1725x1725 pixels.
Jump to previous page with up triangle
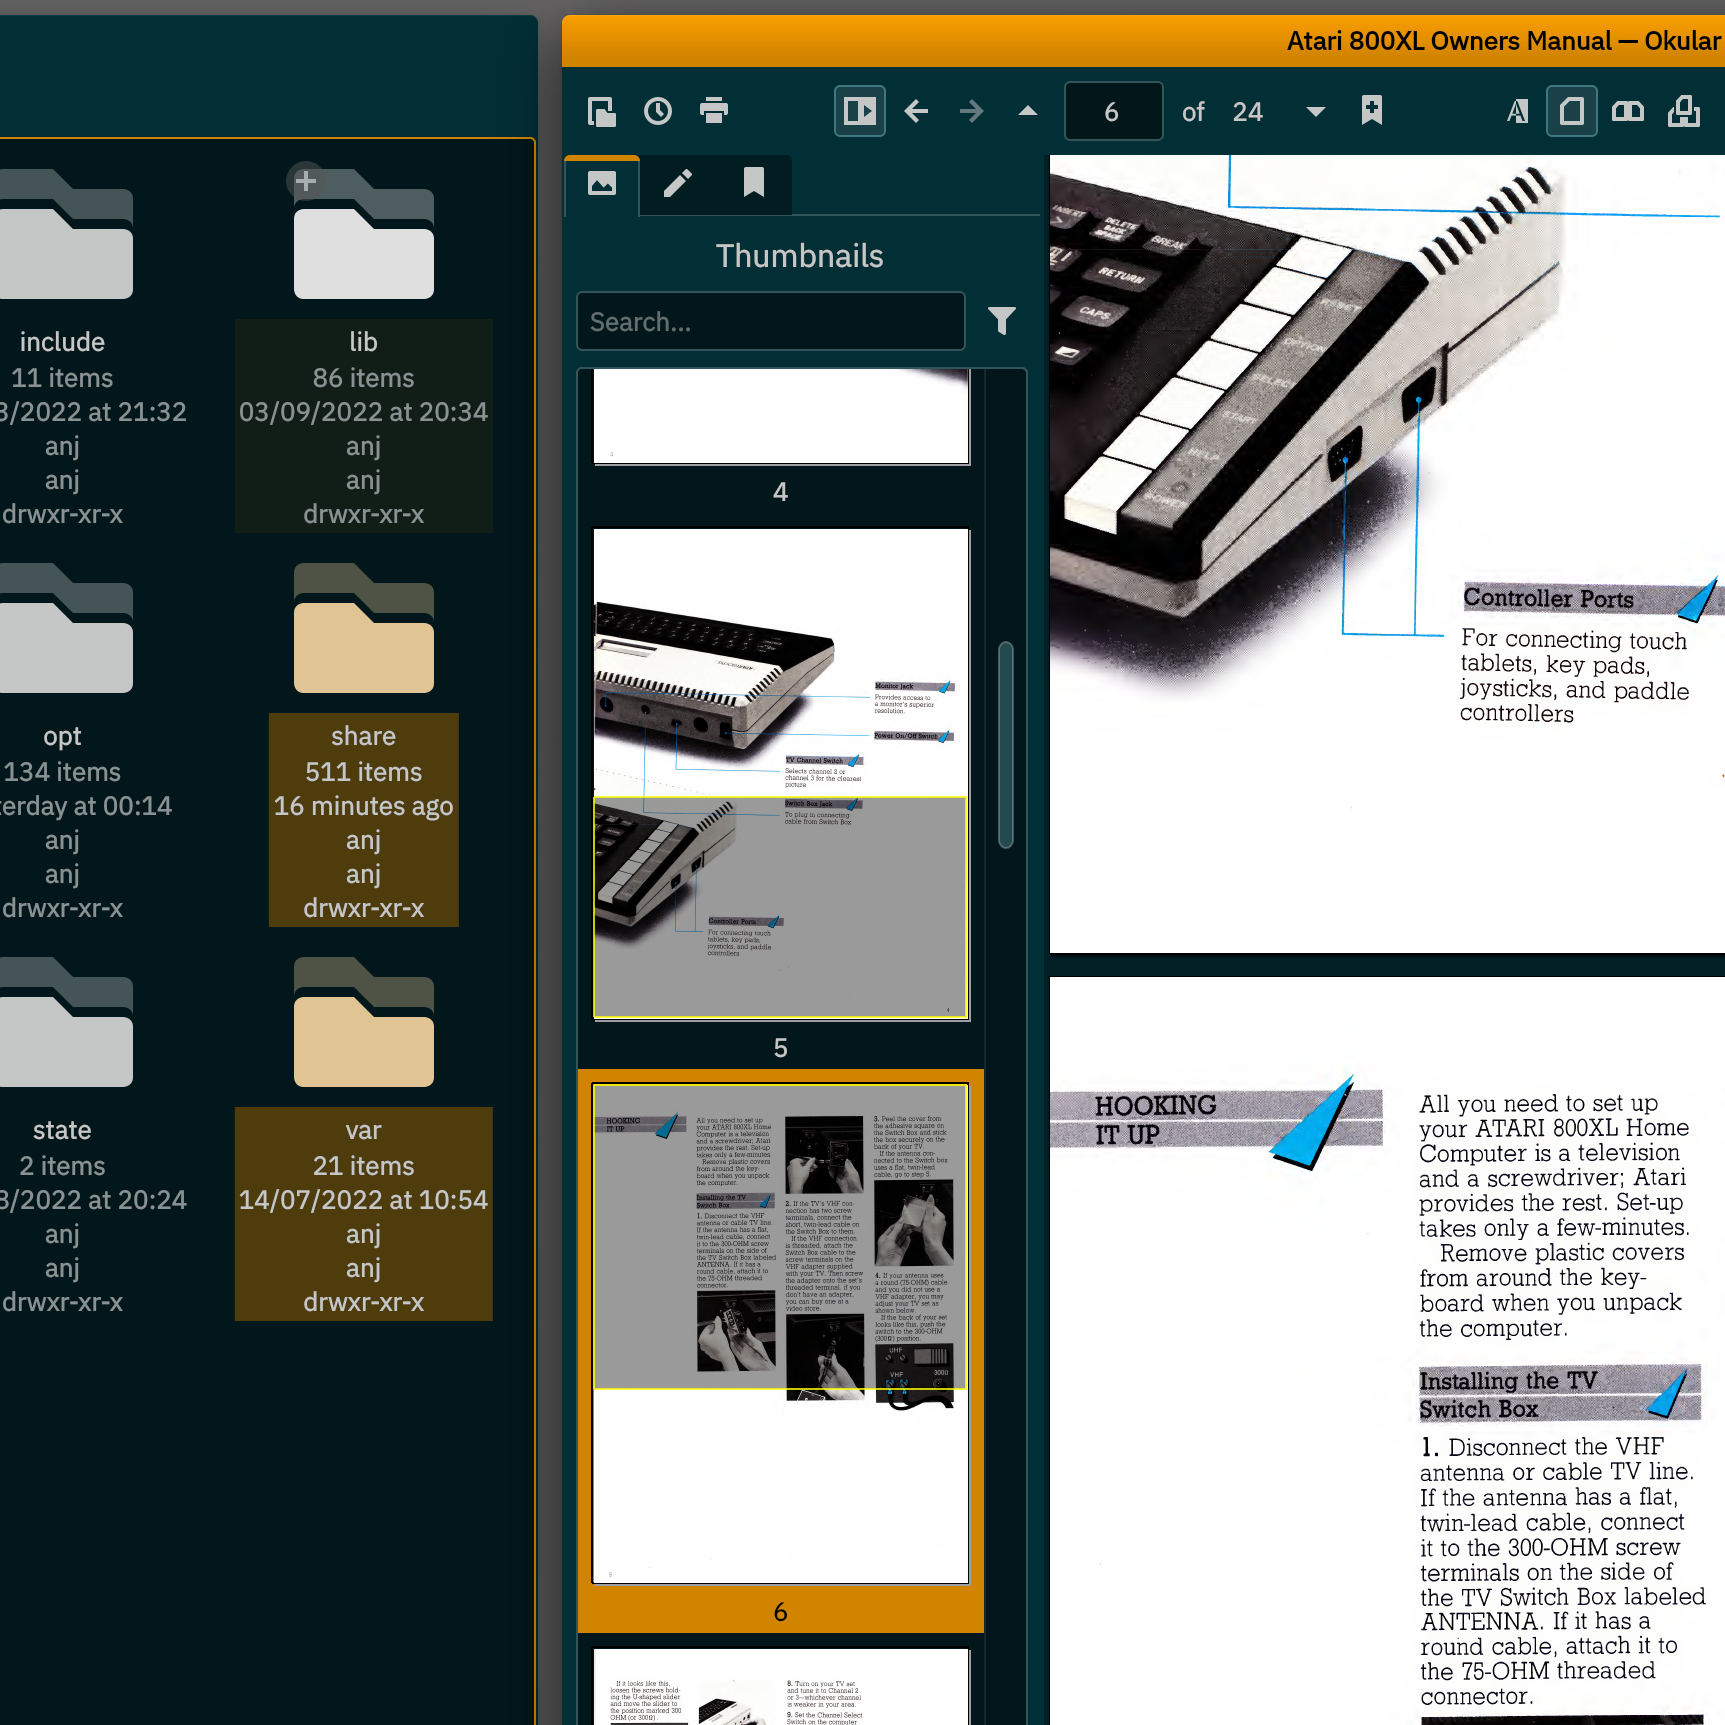click(1028, 111)
